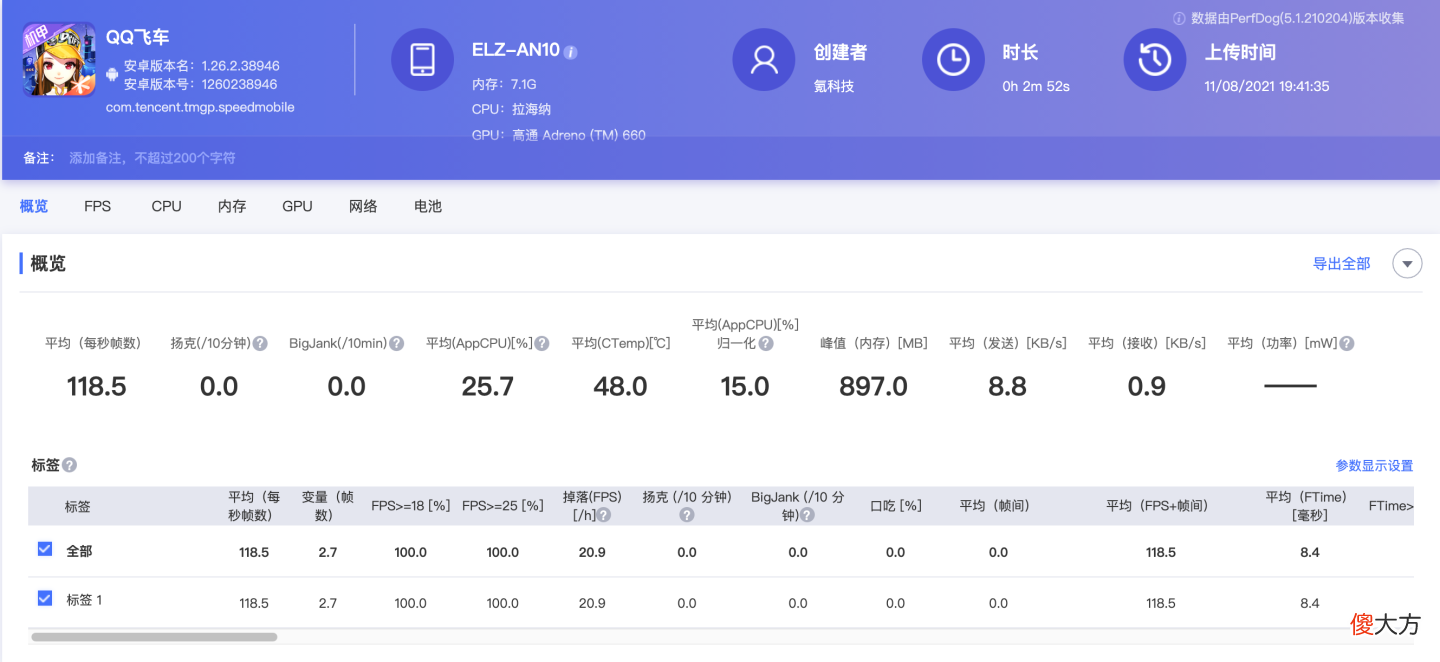Open help icon next to 平均（功率）[mW]
Screen dimensions: 1440x662
pos(1347,343)
